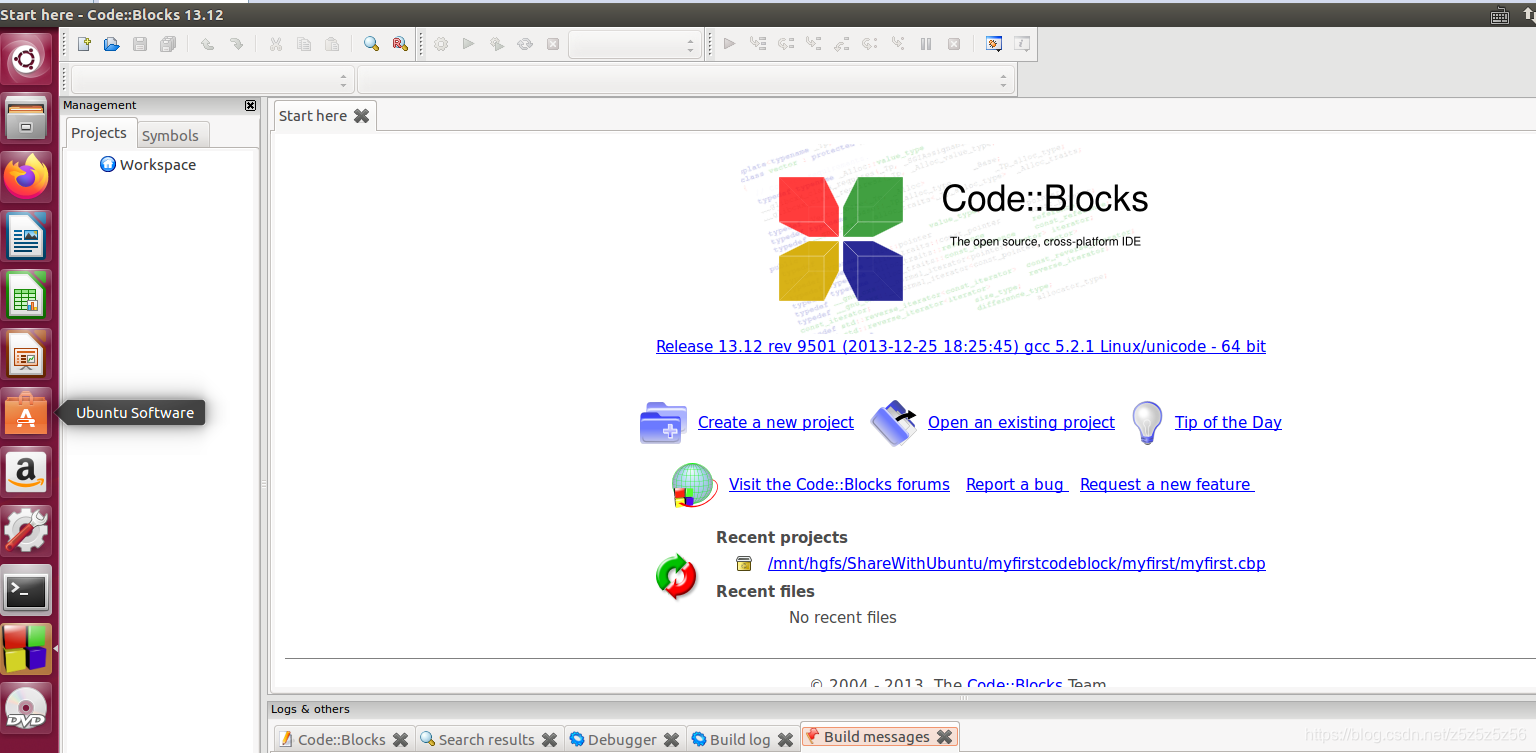This screenshot has height=753, width=1536.
Task: Click the Copy toolbar icon
Action: tap(304, 44)
